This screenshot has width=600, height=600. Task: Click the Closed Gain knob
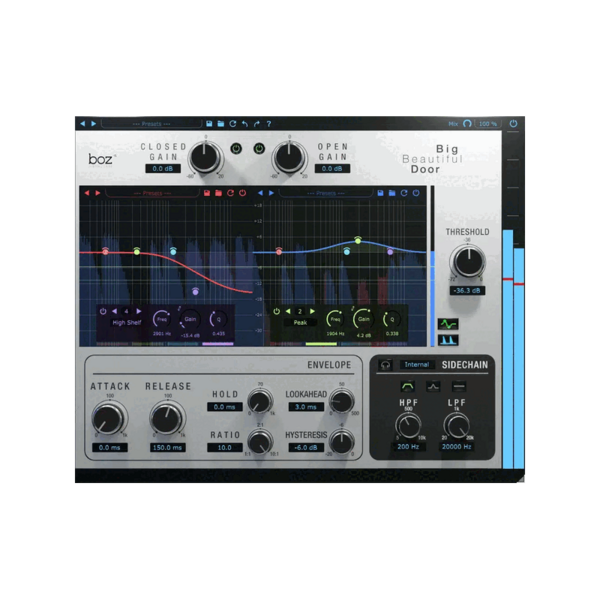click(205, 157)
